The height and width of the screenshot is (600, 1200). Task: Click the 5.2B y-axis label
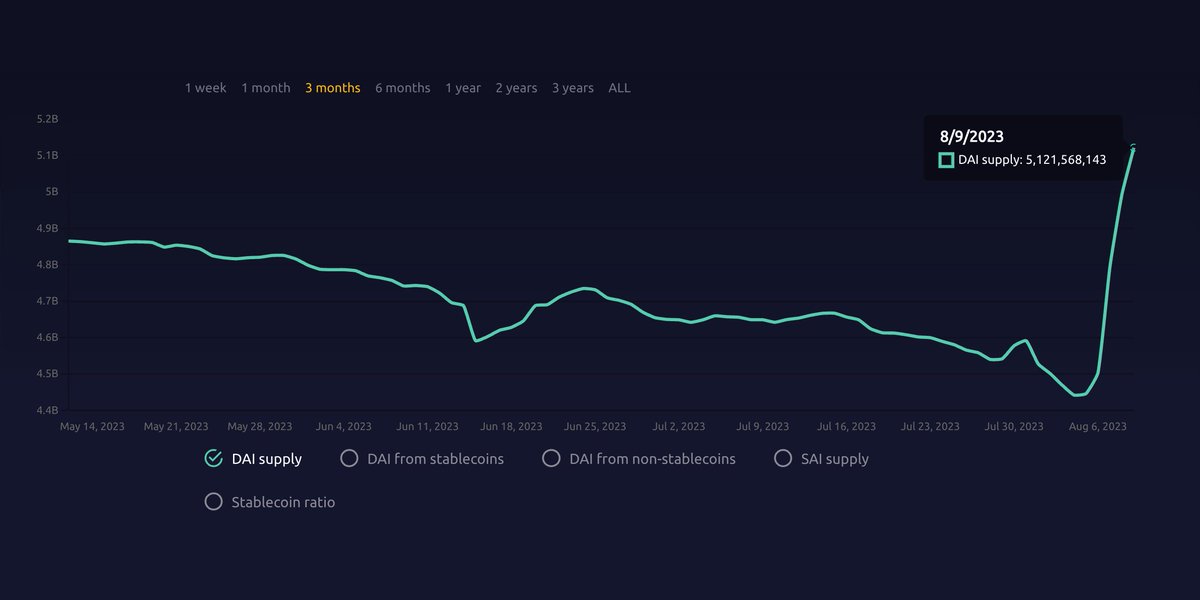(48, 119)
